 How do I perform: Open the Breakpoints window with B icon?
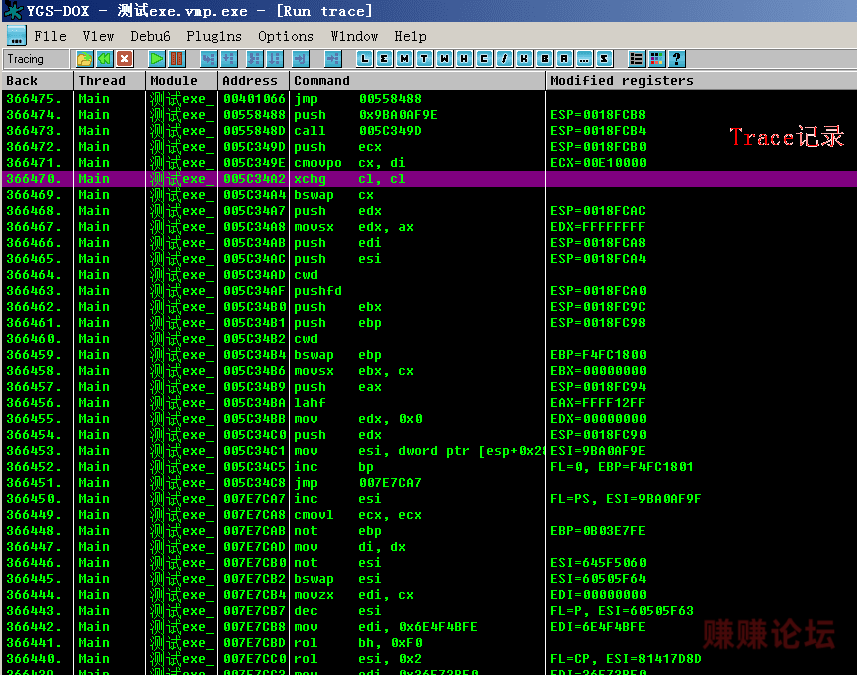tap(544, 58)
